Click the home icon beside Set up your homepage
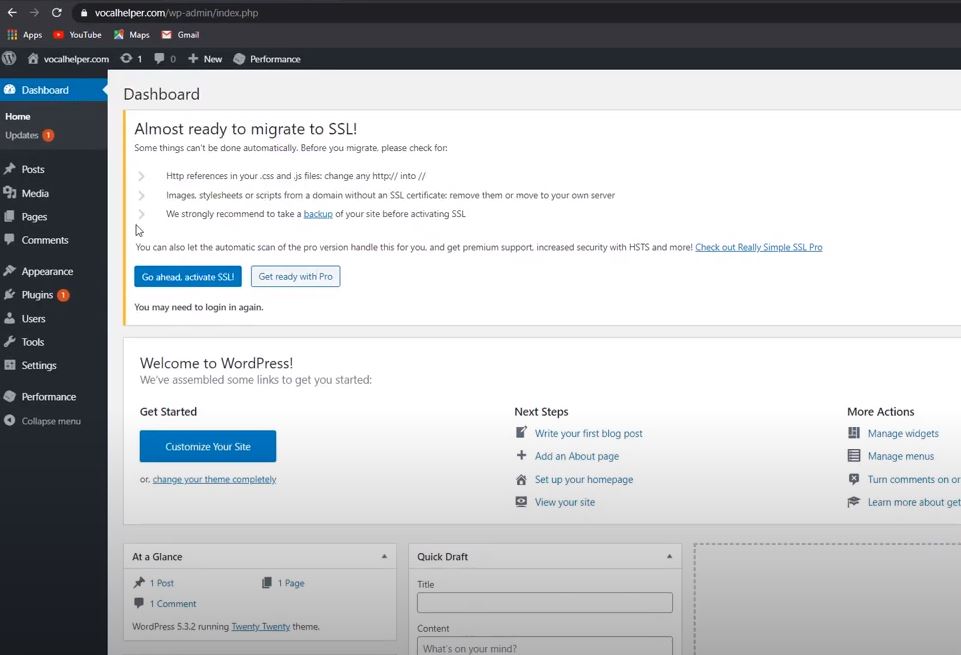 [521, 479]
